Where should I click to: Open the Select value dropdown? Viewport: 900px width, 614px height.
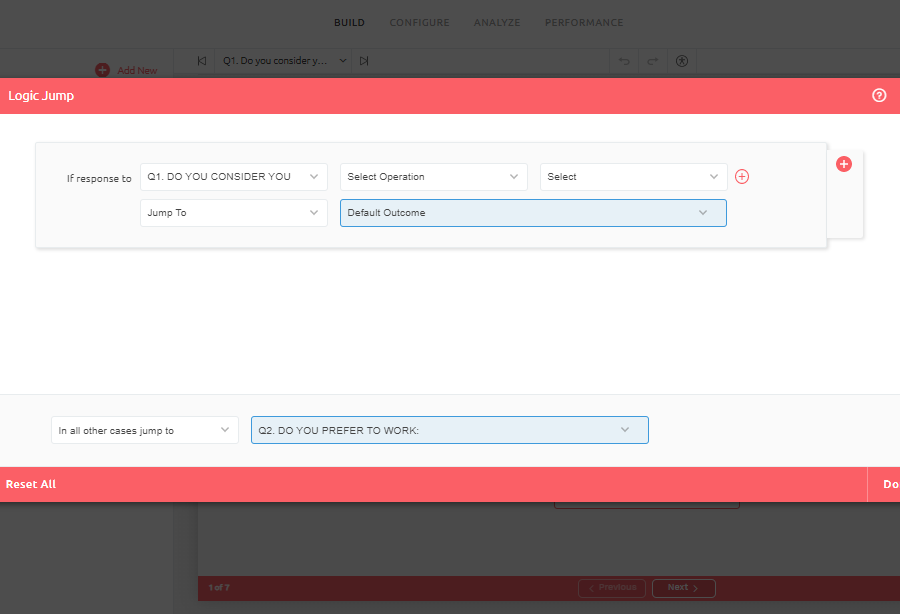point(633,177)
